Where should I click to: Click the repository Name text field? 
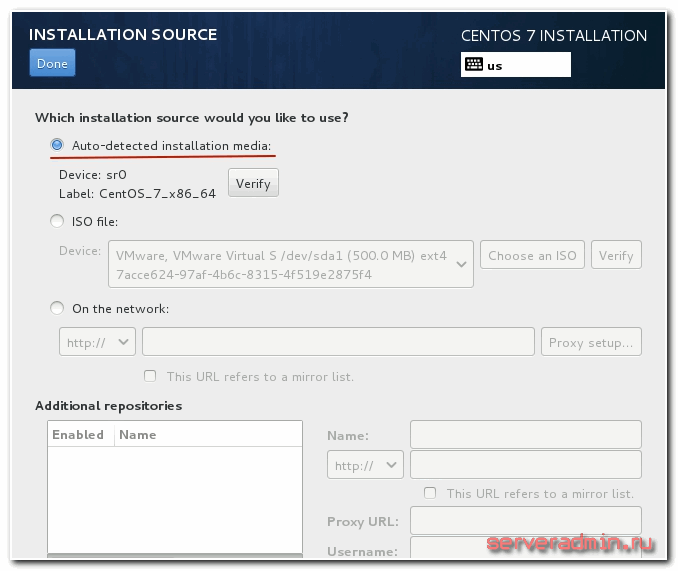(x=525, y=435)
